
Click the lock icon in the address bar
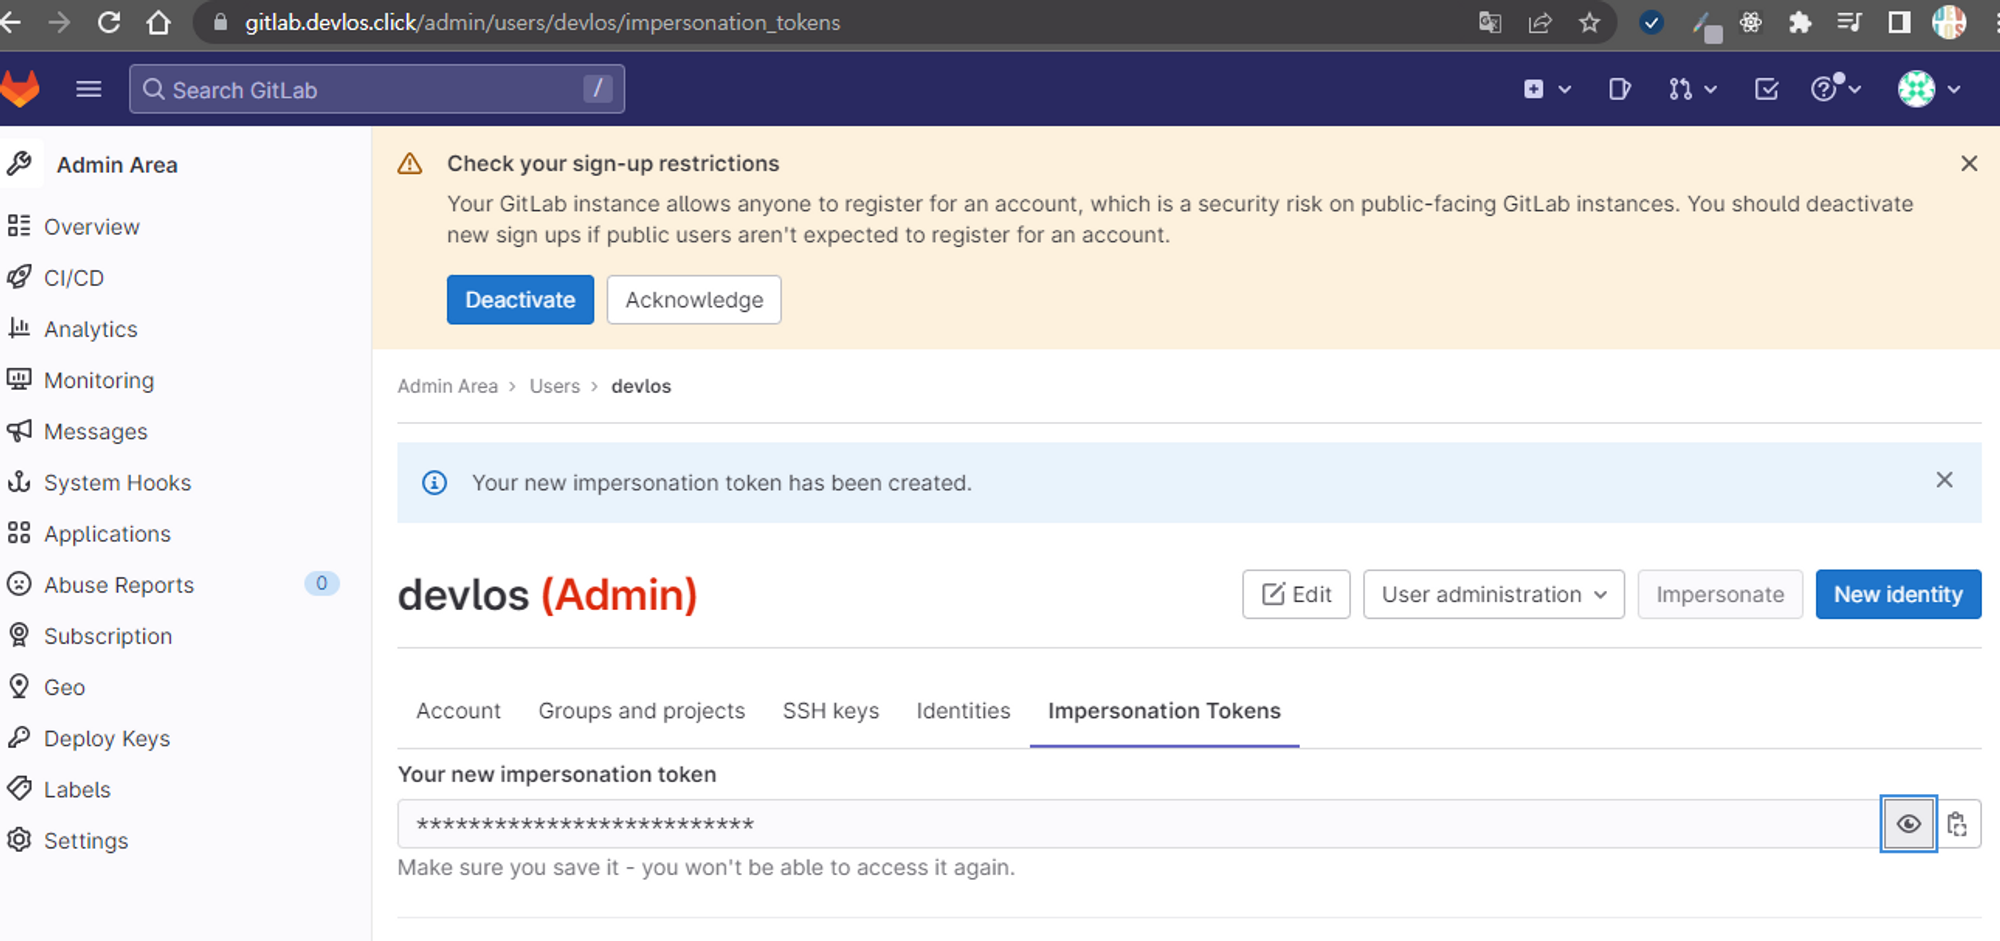pos(221,22)
